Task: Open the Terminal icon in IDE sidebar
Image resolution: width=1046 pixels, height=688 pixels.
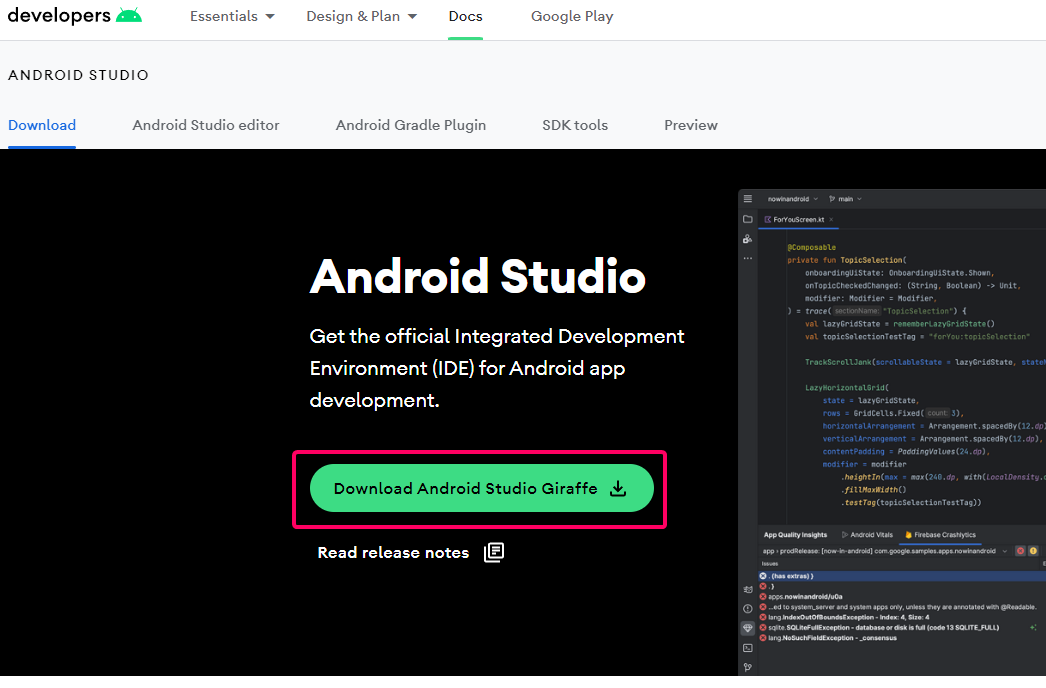Action: tap(748, 648)
